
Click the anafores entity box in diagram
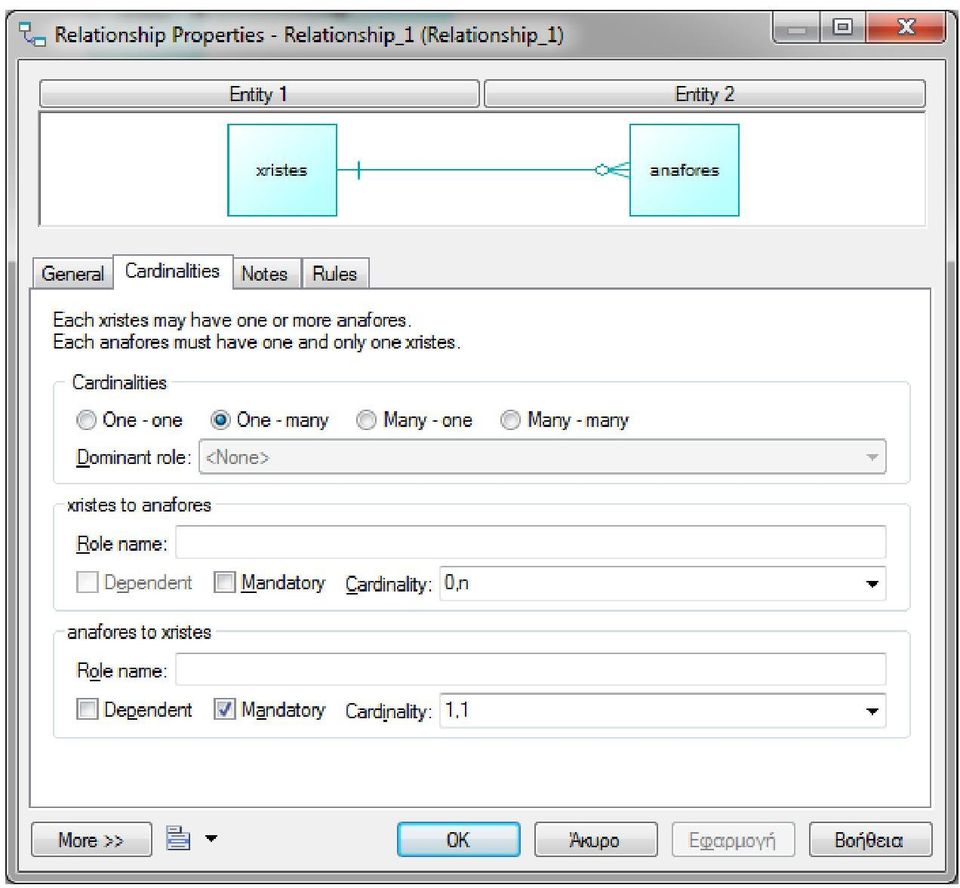coord(684,170)
